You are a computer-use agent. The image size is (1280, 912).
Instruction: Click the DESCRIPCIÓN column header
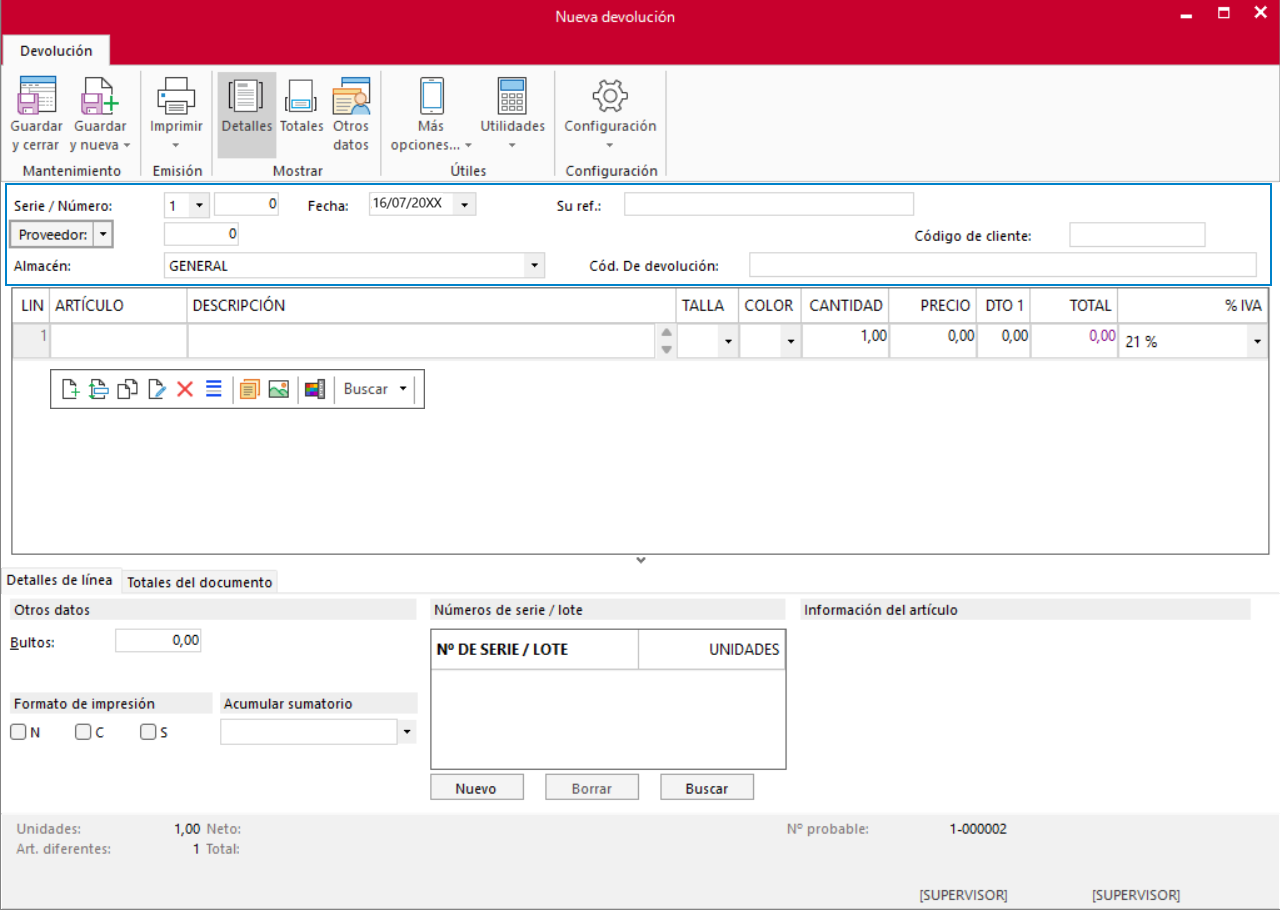click(432, 306)
